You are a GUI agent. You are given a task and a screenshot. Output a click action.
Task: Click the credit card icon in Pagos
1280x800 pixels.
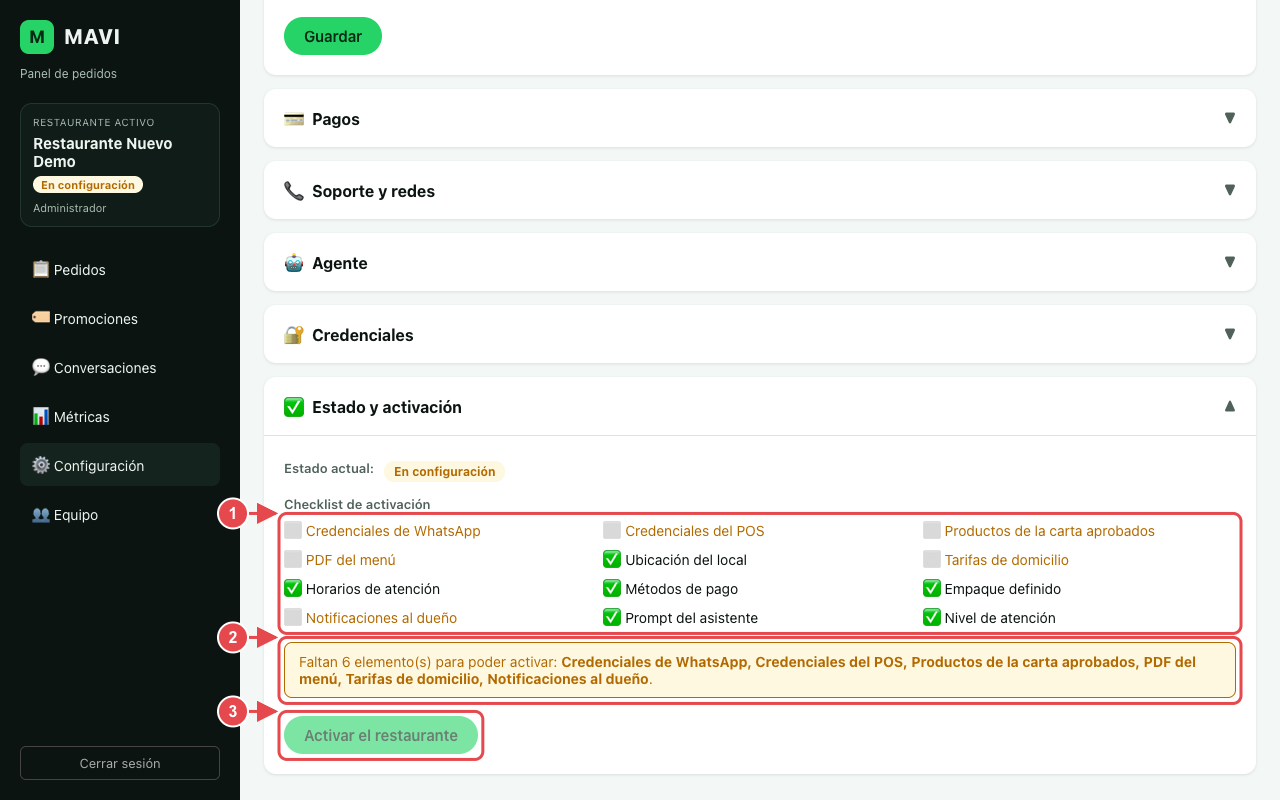tap(294, 119)
